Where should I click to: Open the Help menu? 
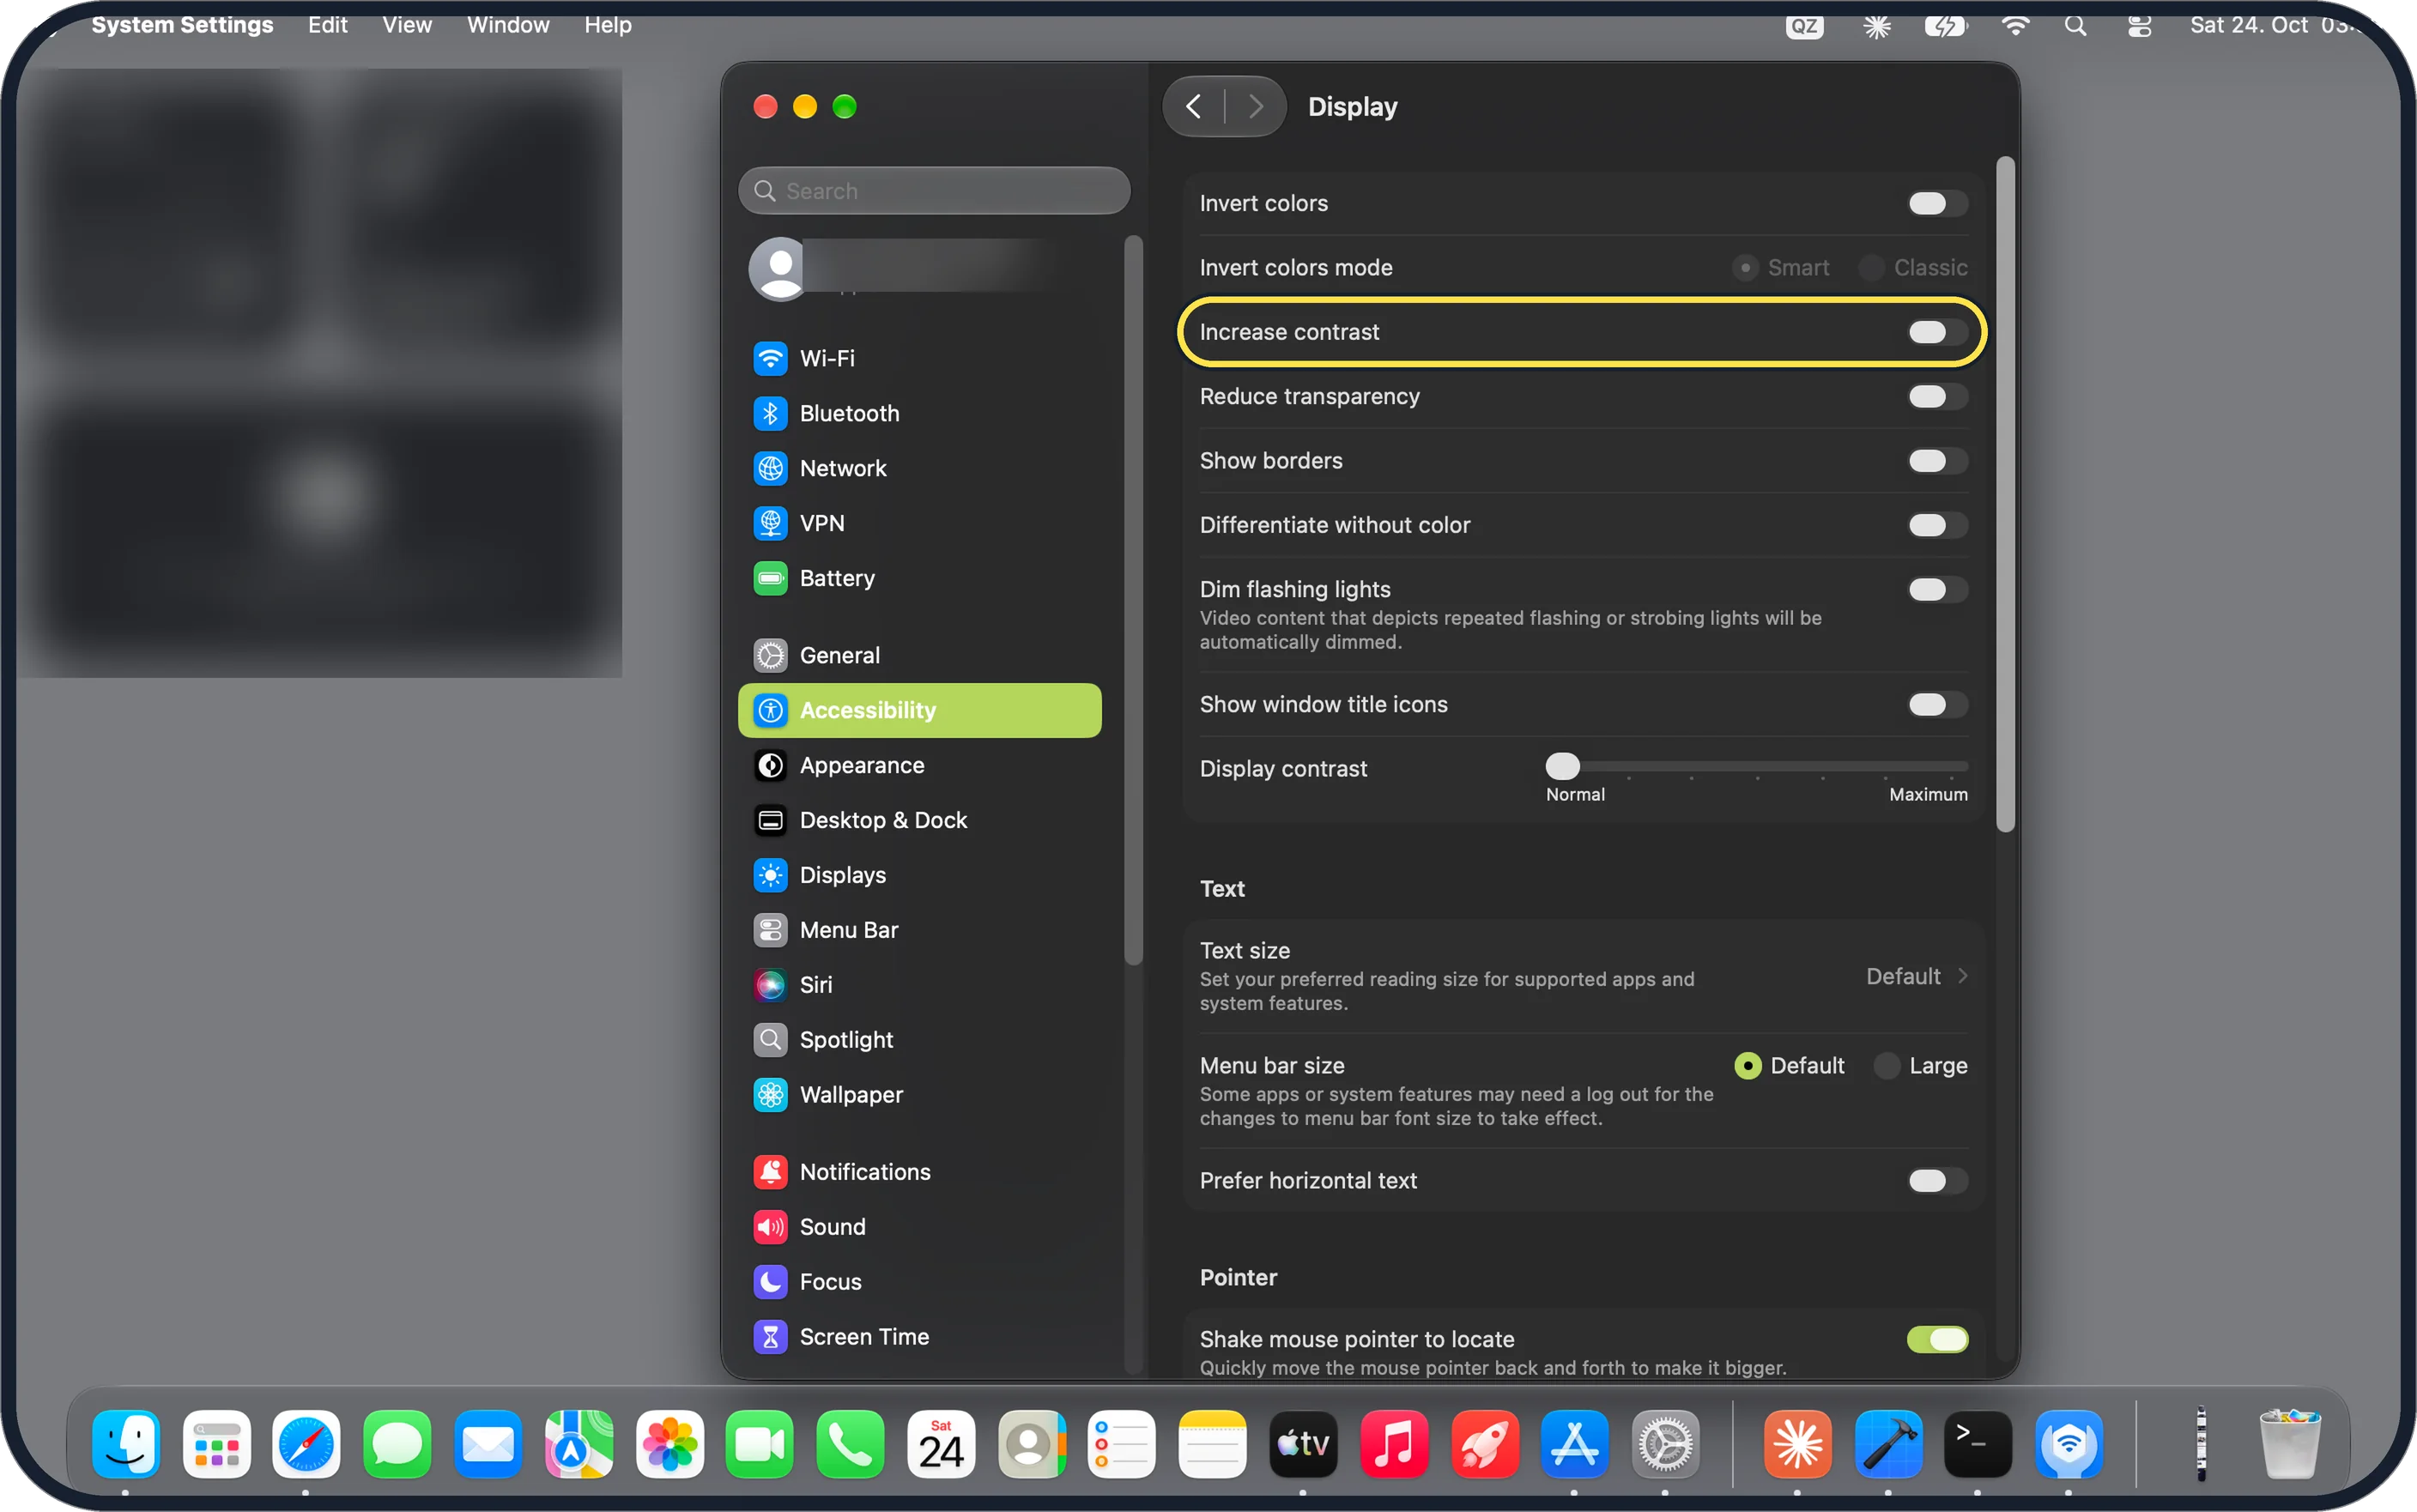(x=608, y=25)
